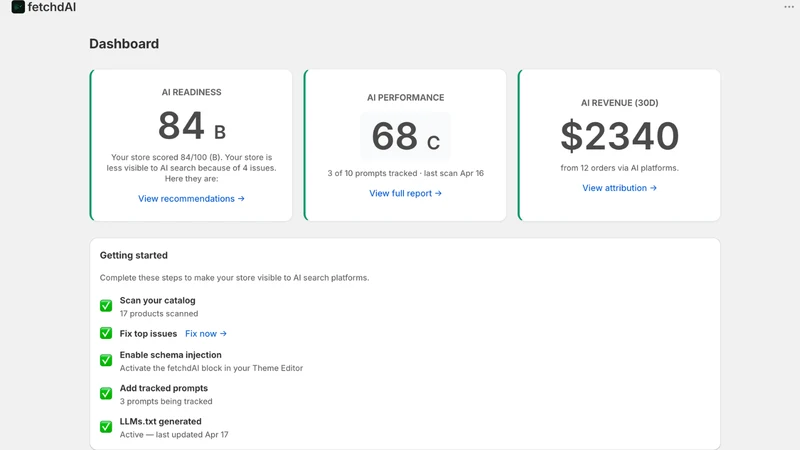
Task: Click 'Active — last updated Apr 17' text
Action: [174, 435]
